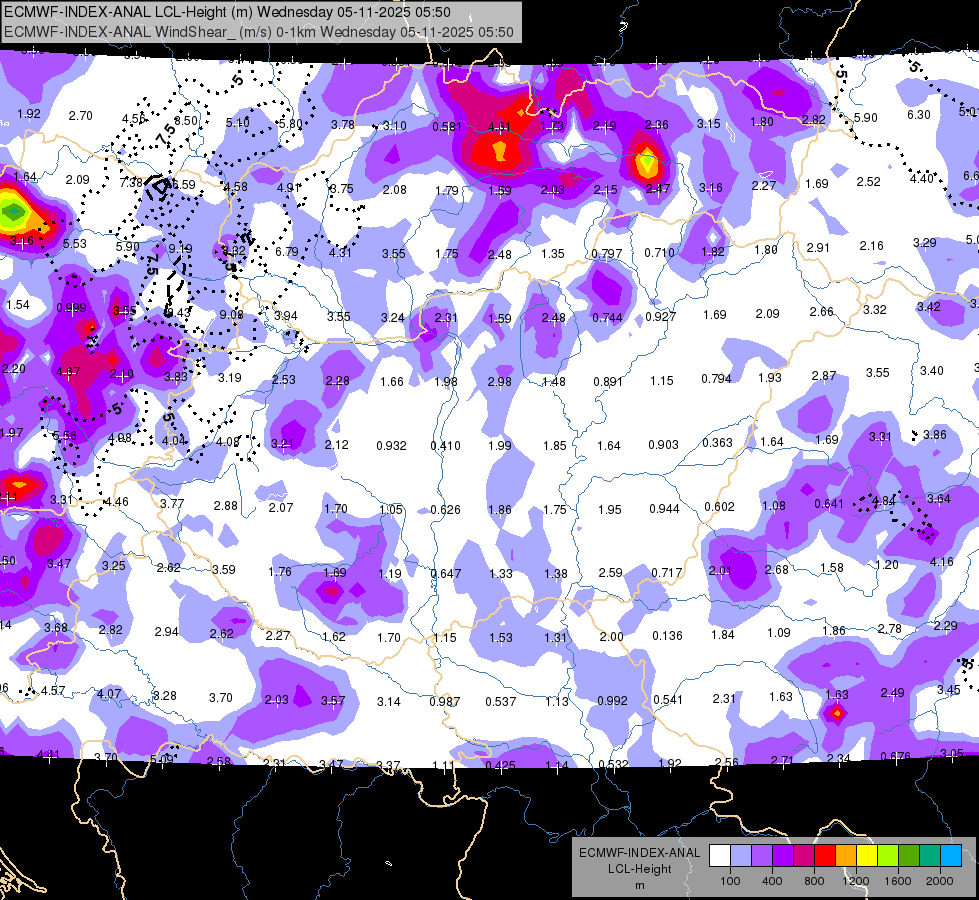Click the white legend color swatch
This screenshot has width=979, height=900.
(x=720, y=855)
